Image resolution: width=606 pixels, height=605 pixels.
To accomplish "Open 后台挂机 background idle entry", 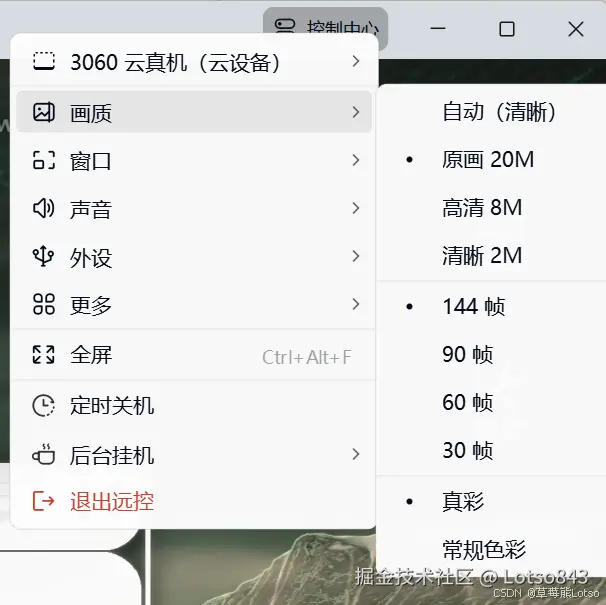I will coord(194,454).
